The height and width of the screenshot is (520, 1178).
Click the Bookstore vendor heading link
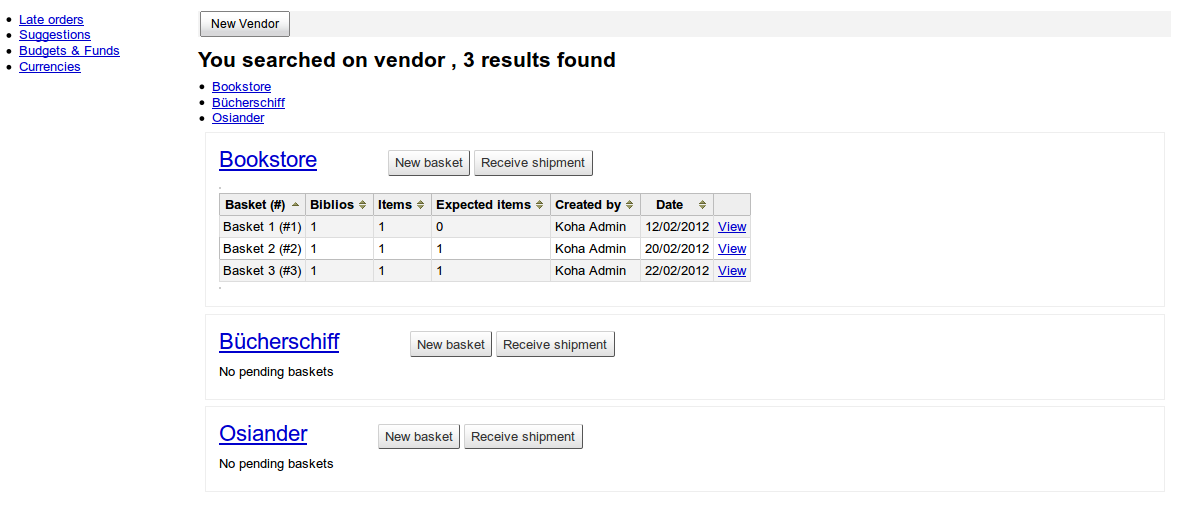268,160
